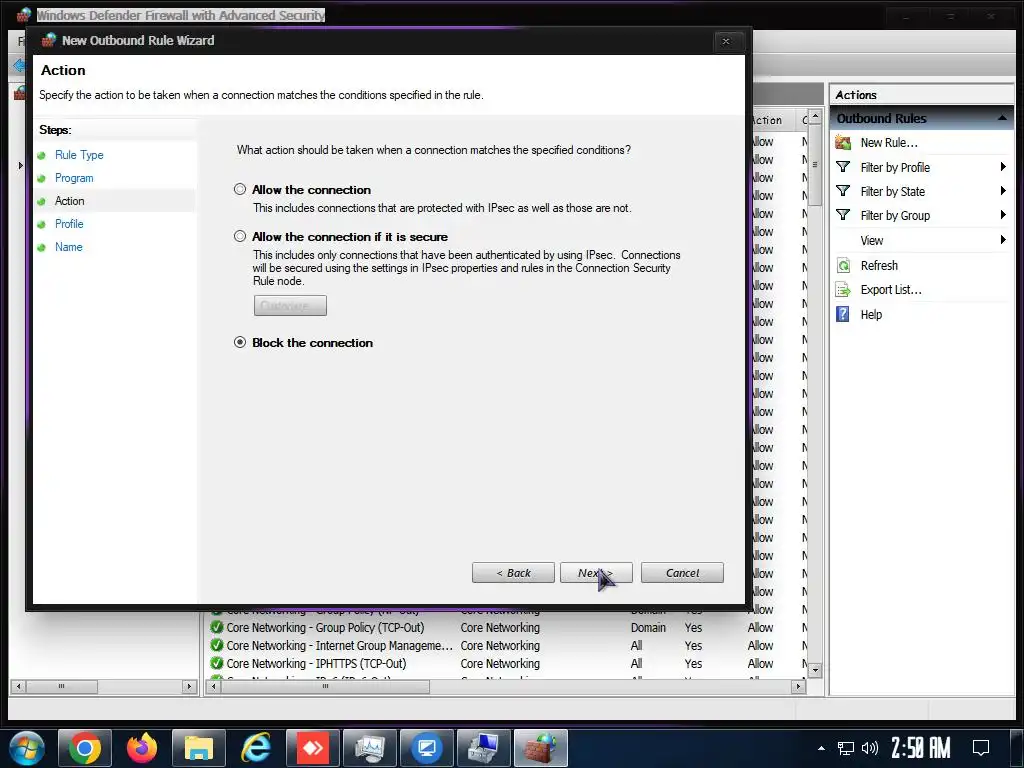1024x768 pixels.
Task: Open the computer management taskbar icon
Action: tap(483, 748)
